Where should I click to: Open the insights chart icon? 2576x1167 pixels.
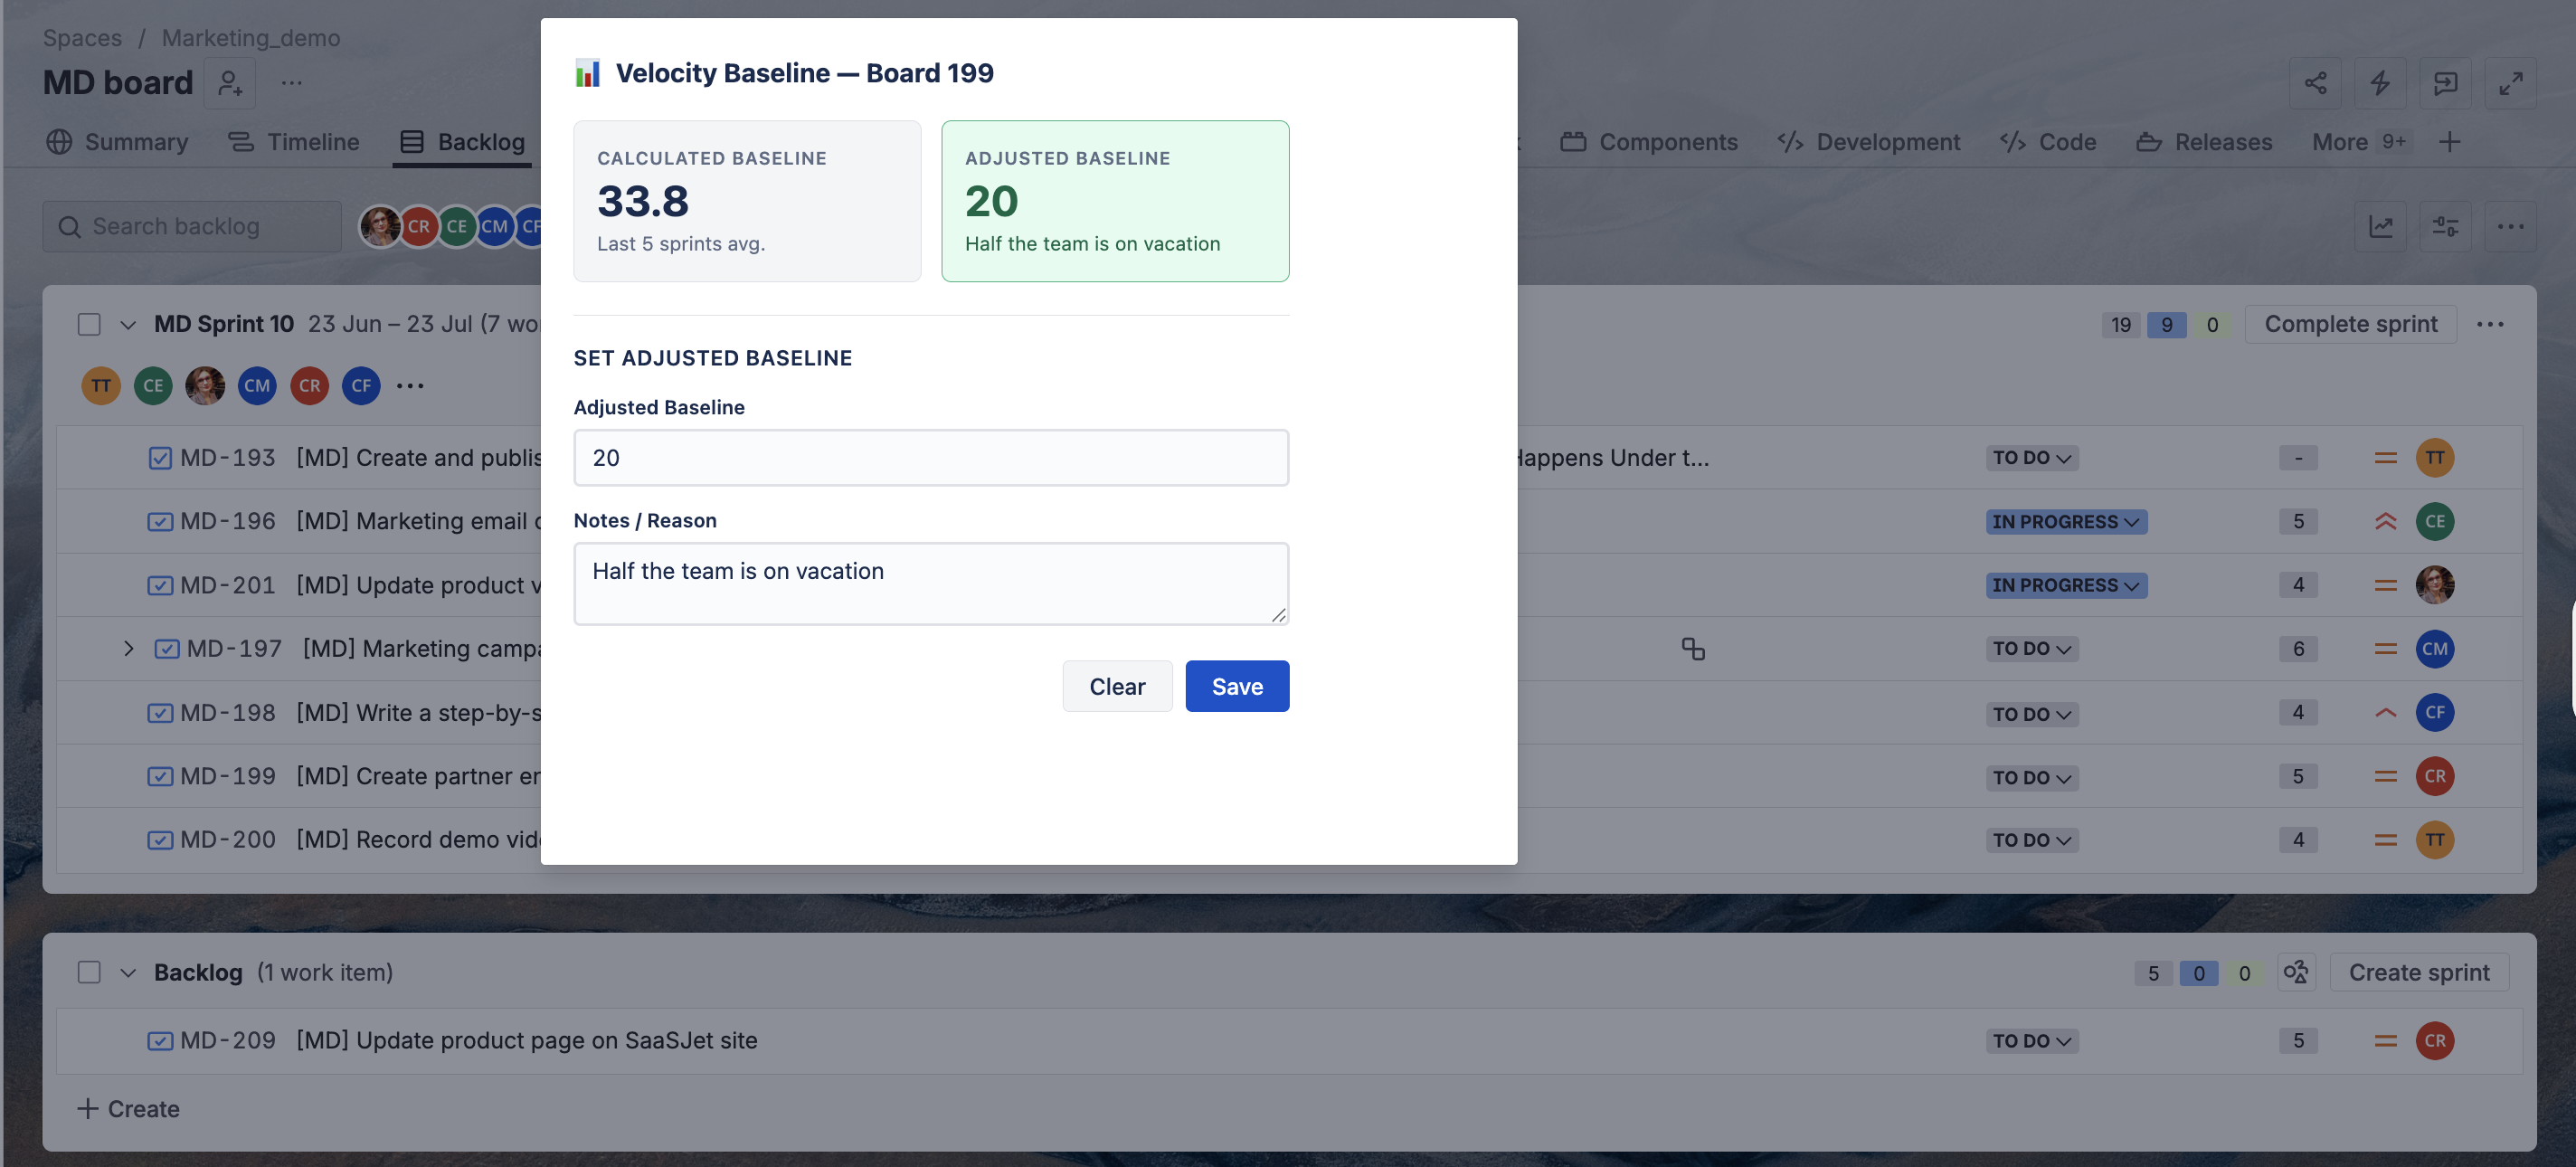click(2381, 227)
